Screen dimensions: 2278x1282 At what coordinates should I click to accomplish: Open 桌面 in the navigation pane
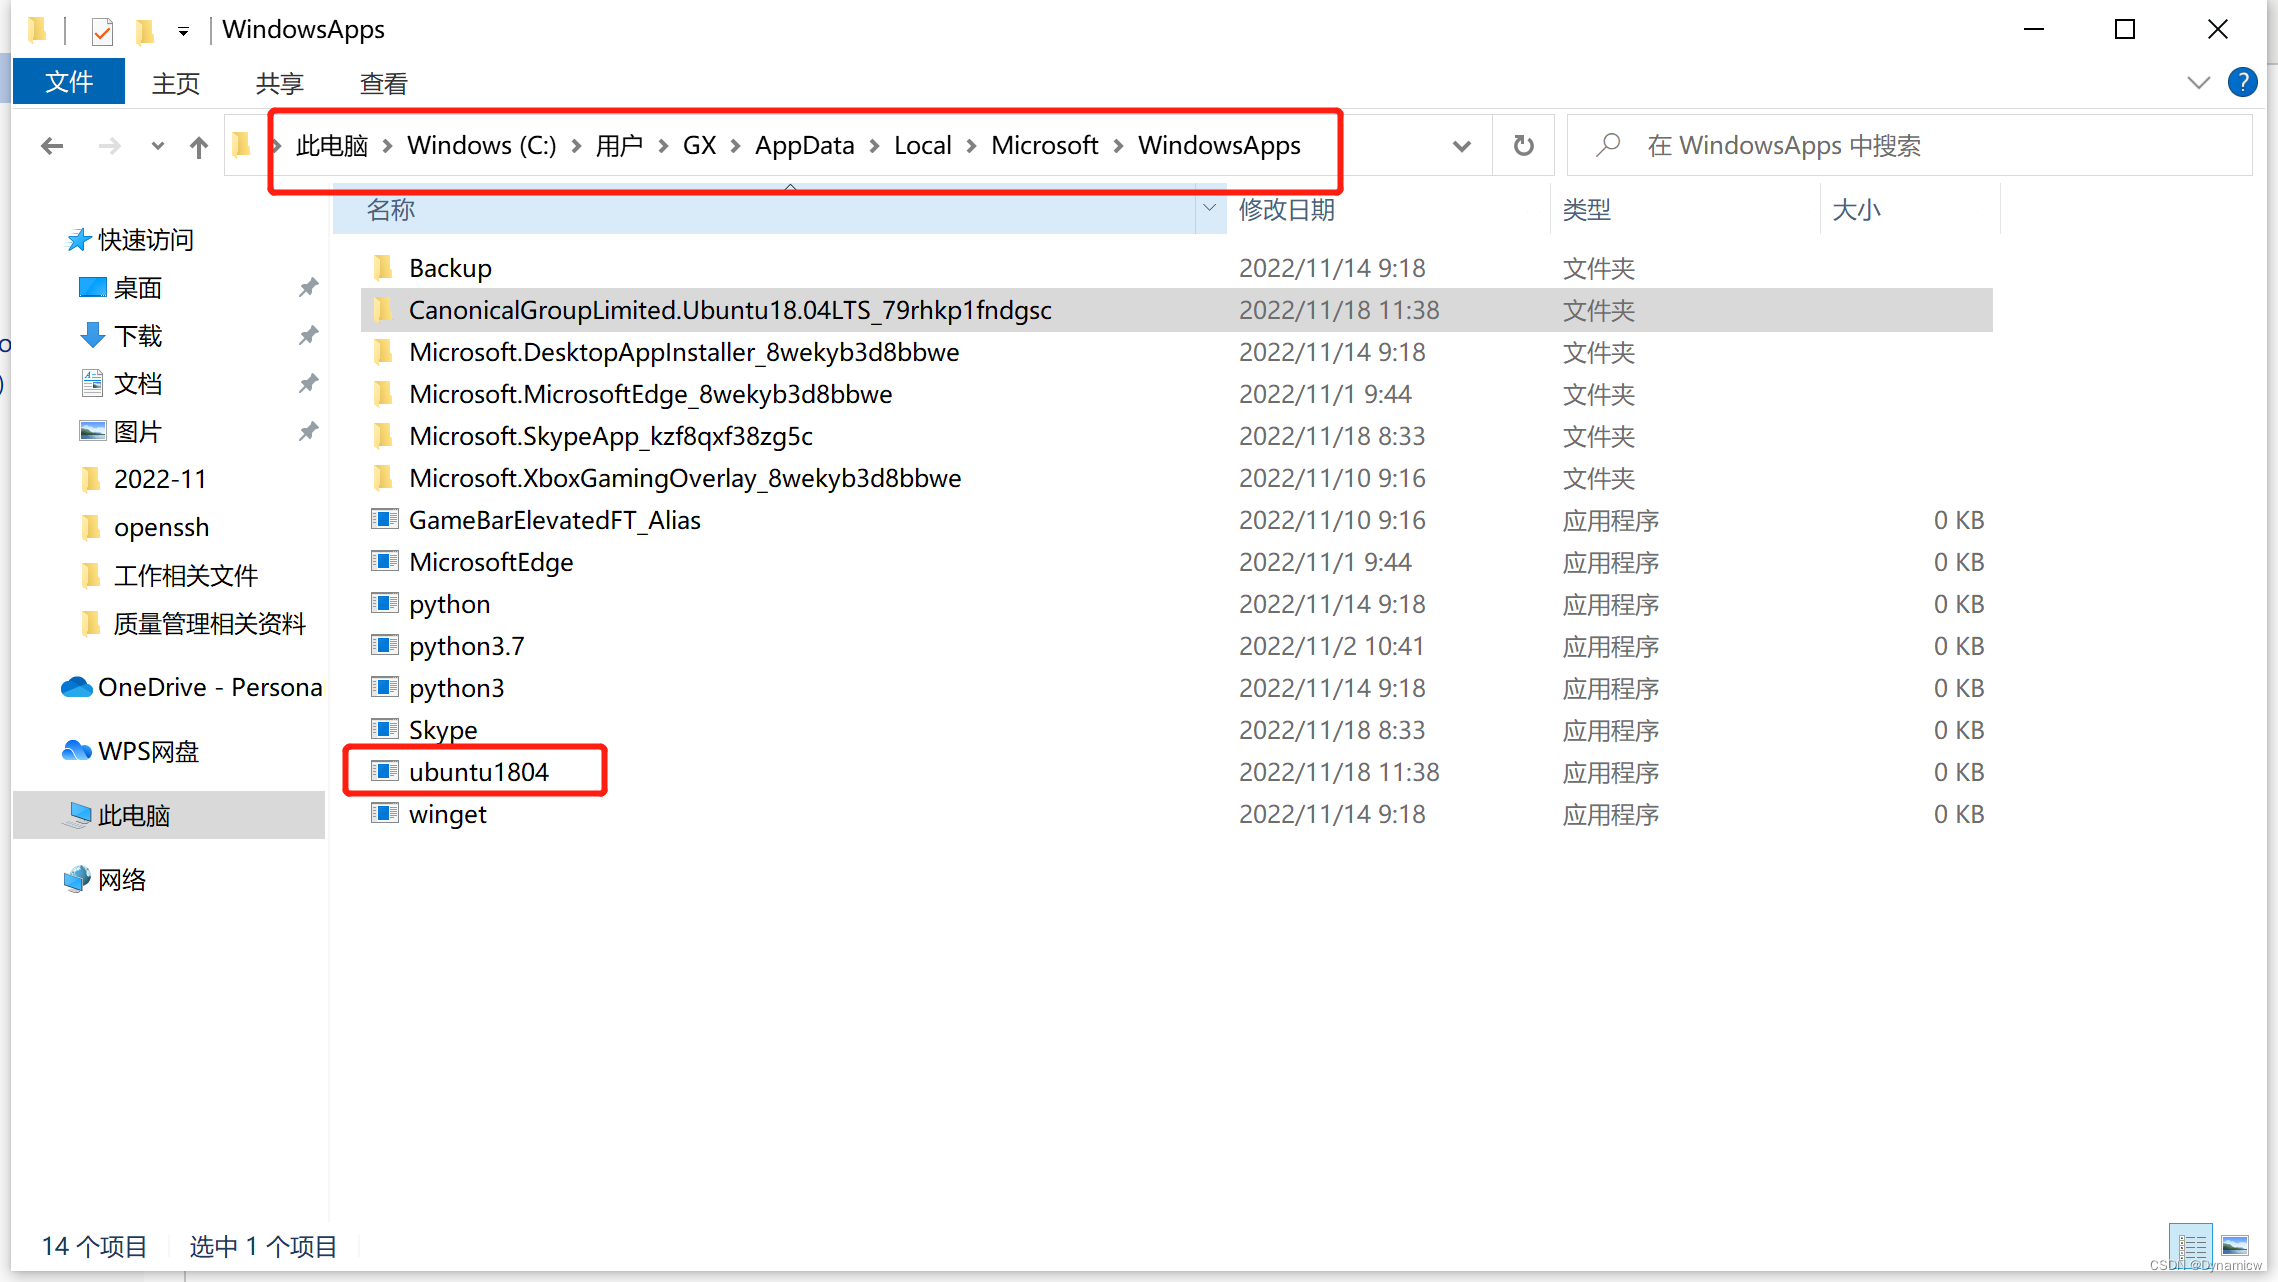[x=137, y=288]
